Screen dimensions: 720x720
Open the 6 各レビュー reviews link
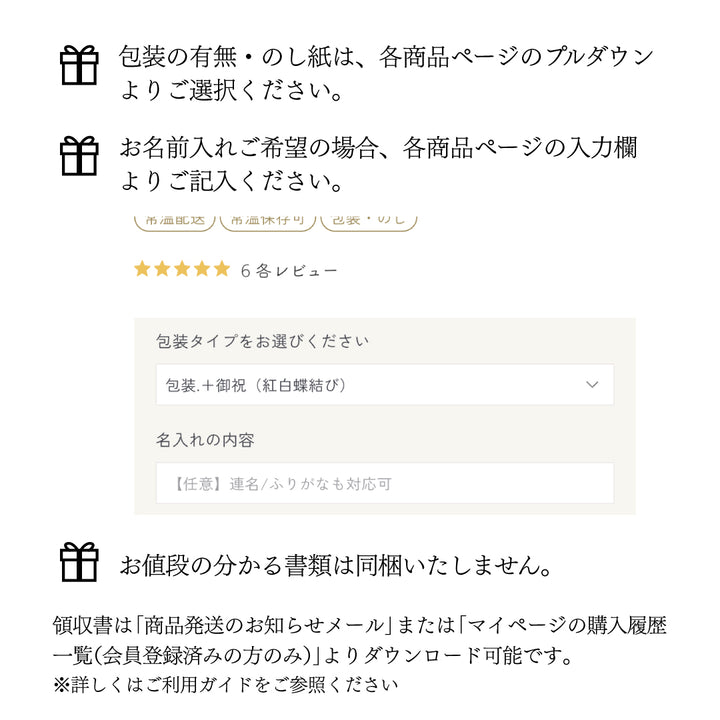tap(289, 270)
